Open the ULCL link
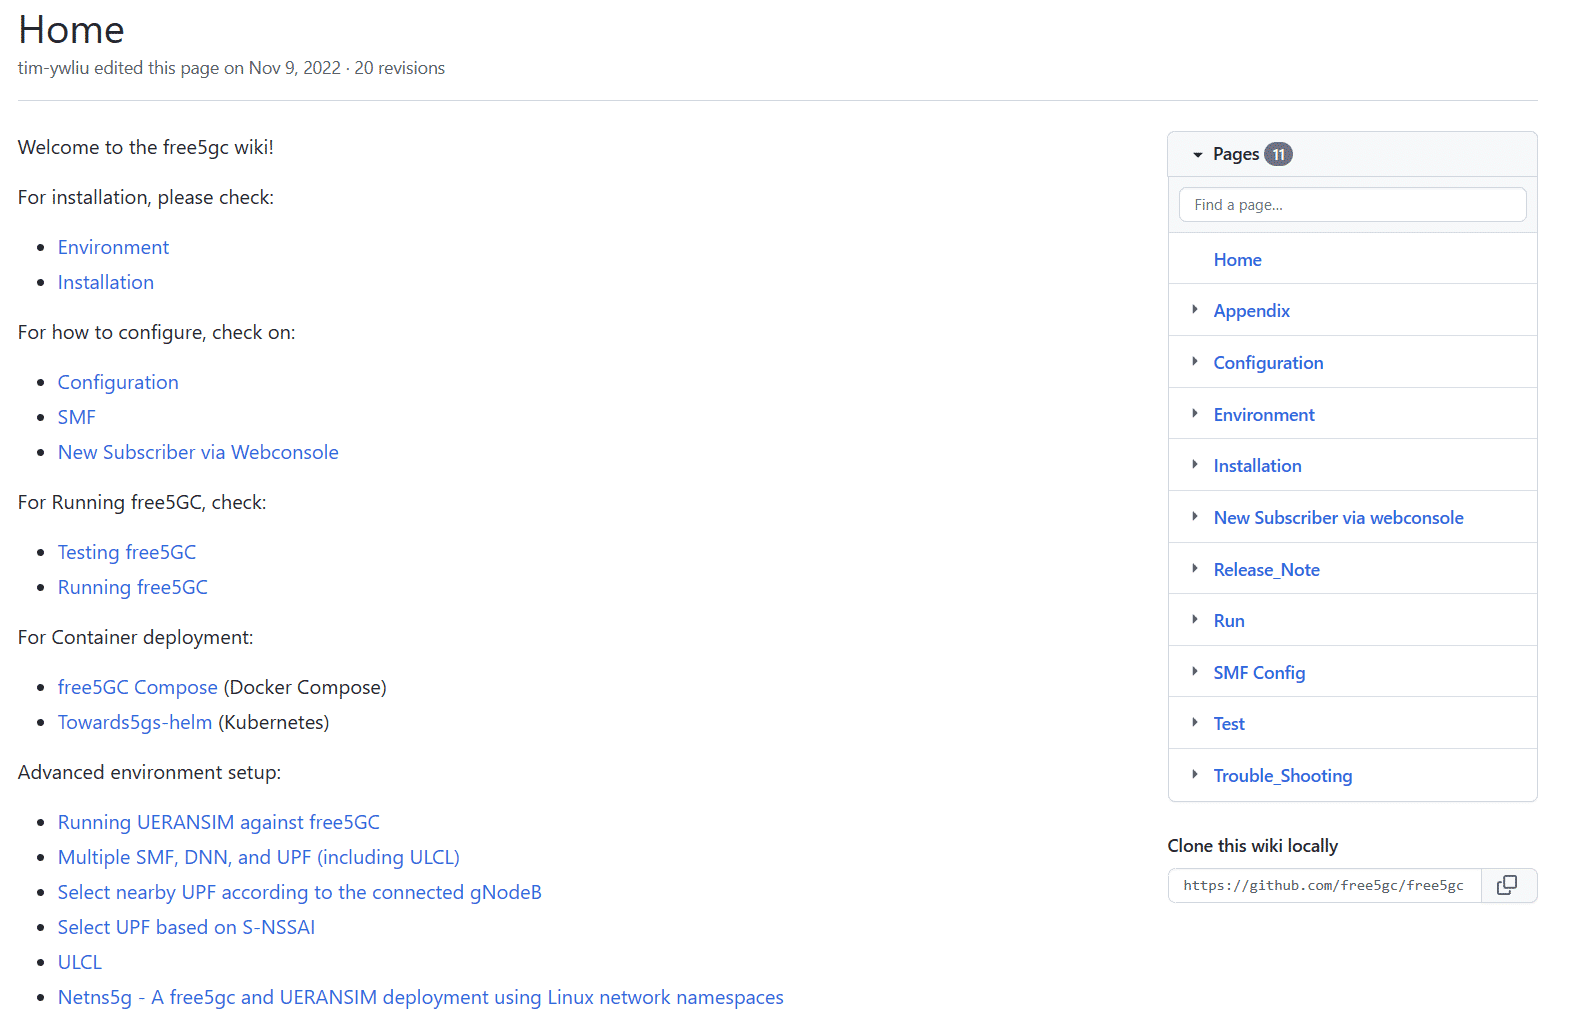The image size is (1584, 1019). click(x=80, y=962)
